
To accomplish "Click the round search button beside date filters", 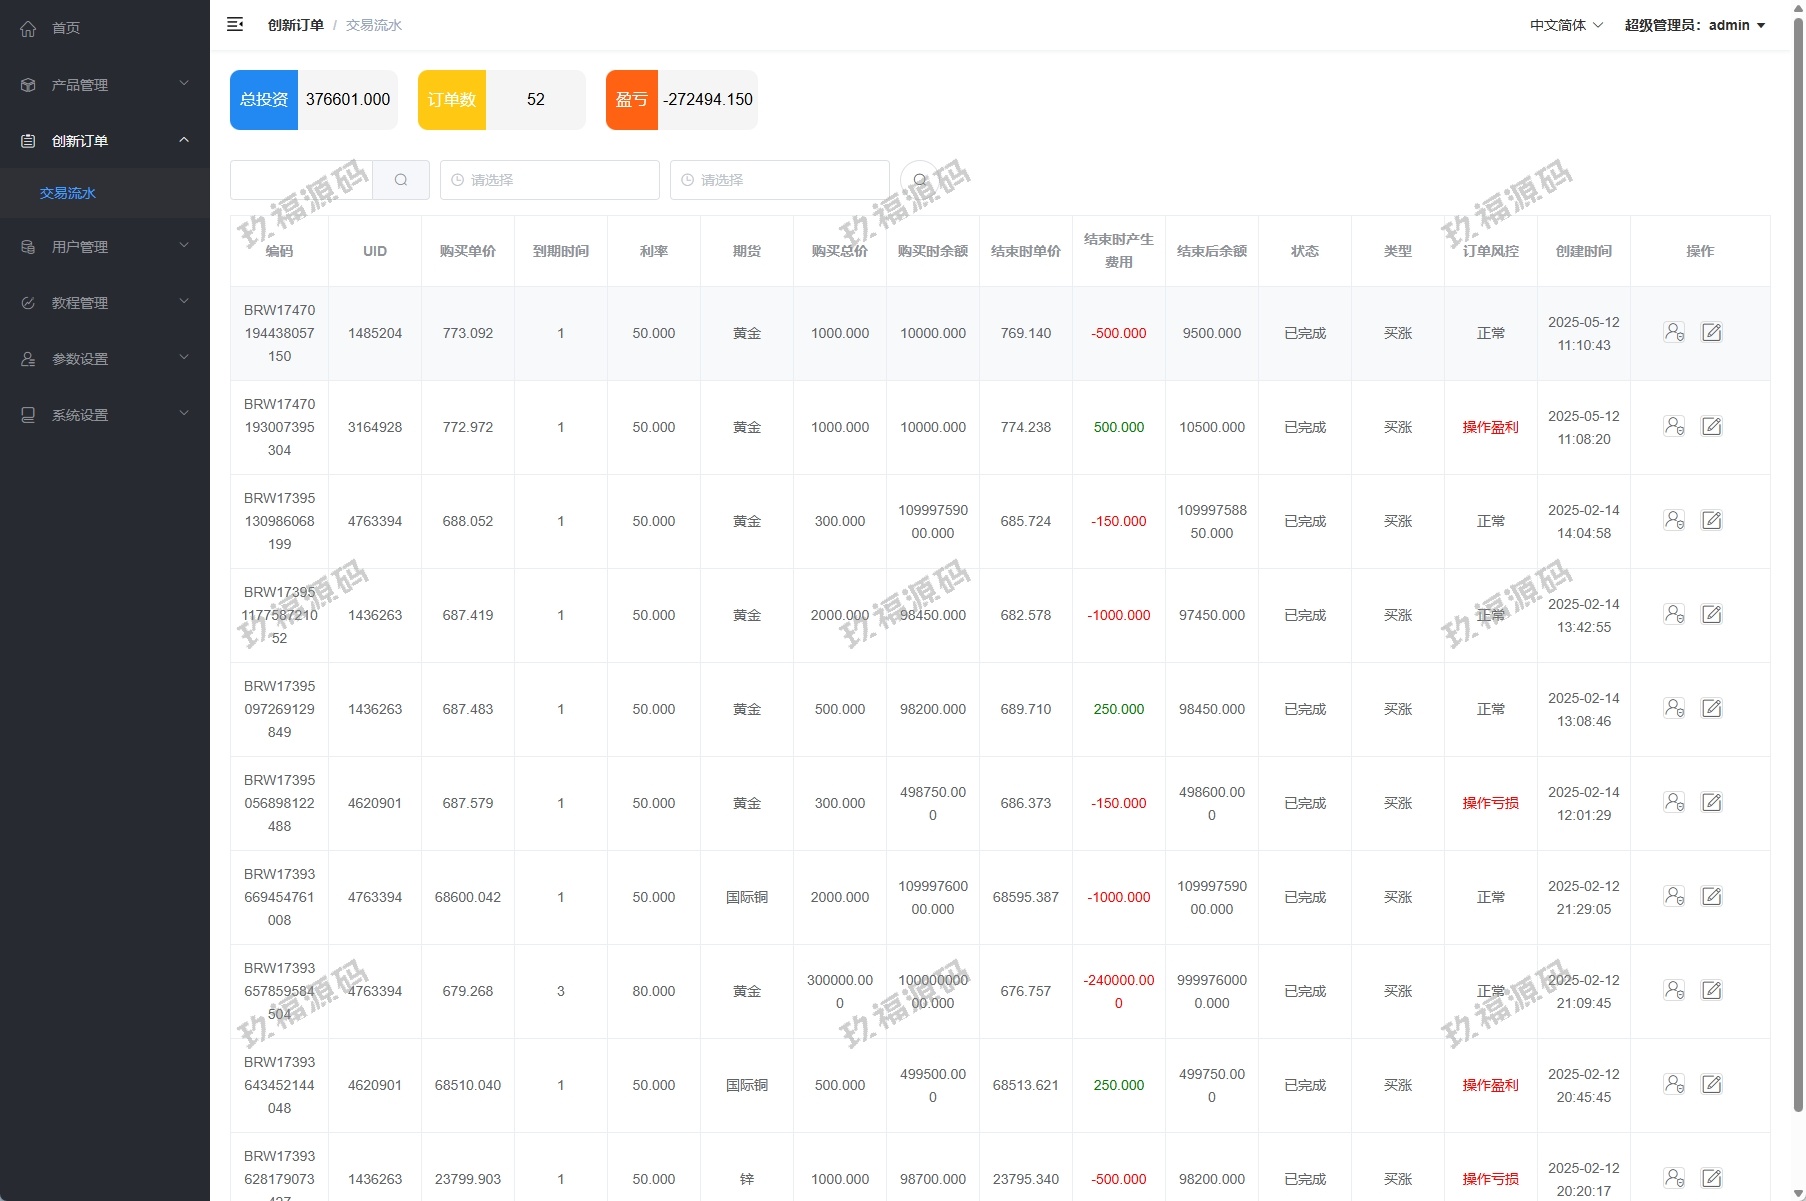I will click(919, 180).
